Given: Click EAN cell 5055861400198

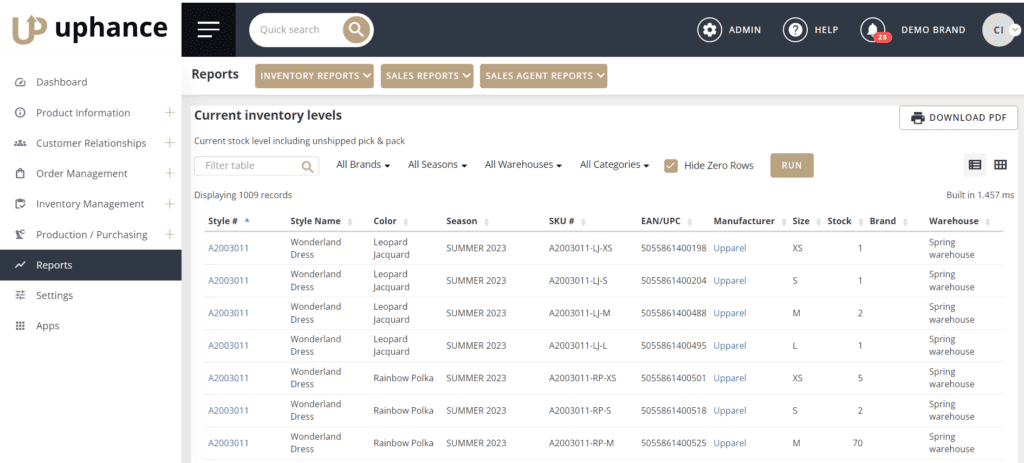Looking at the screenshot, I should click(674, 248).
